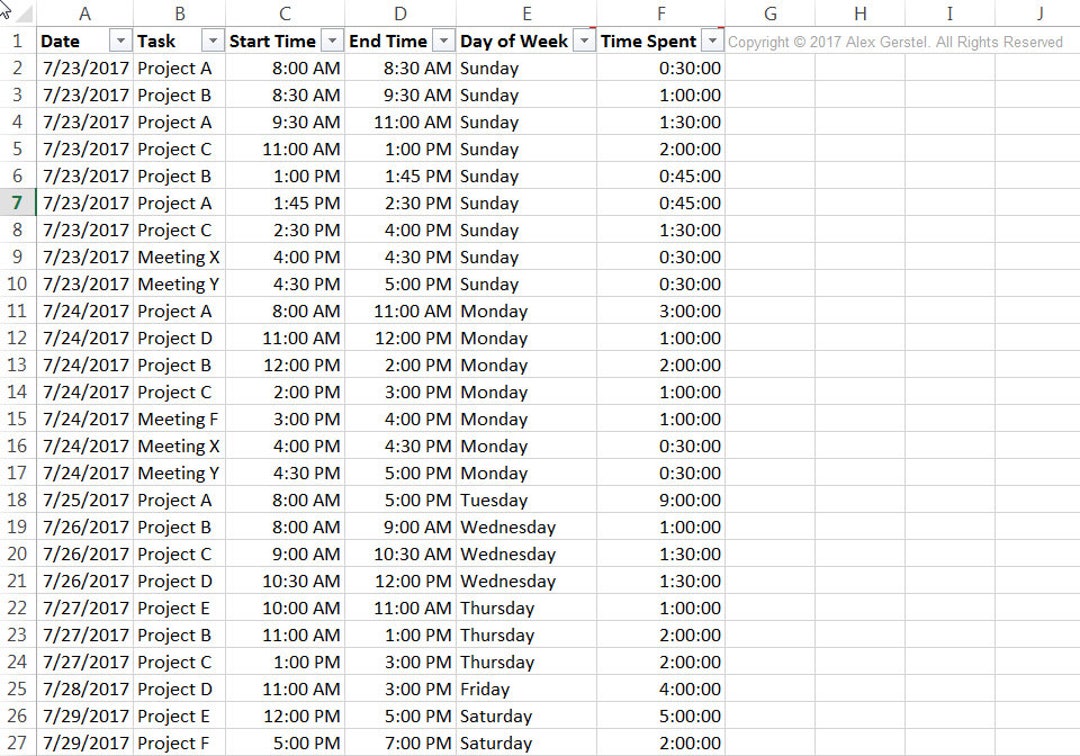Select row number 18
The width and height of the screenshot is (1080, 756).
(x=17, y=500)
